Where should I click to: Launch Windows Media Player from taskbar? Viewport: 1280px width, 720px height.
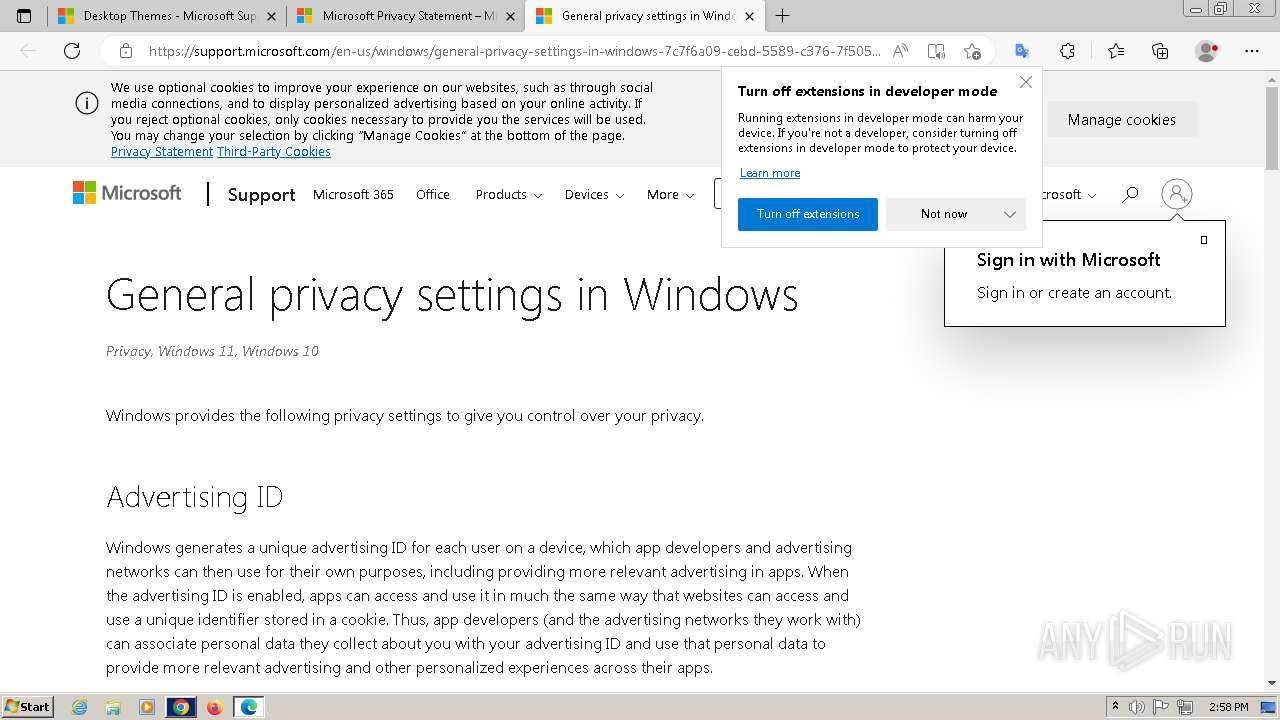coord(147,707)
